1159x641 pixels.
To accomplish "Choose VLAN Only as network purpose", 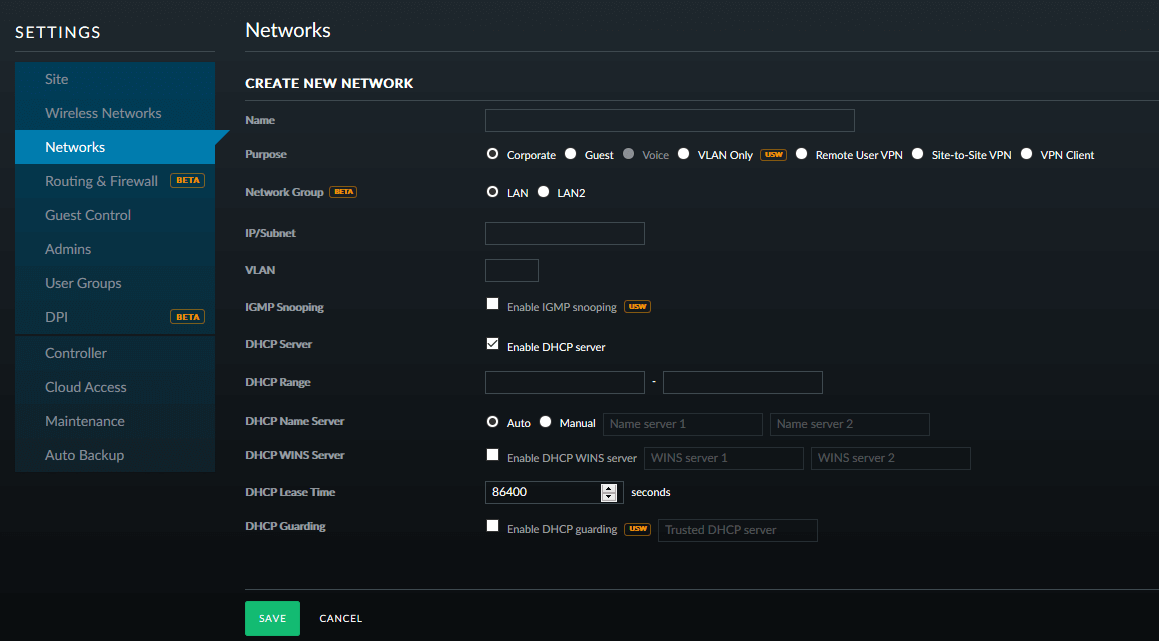I will pyautogui.click(x=684, y=154).
